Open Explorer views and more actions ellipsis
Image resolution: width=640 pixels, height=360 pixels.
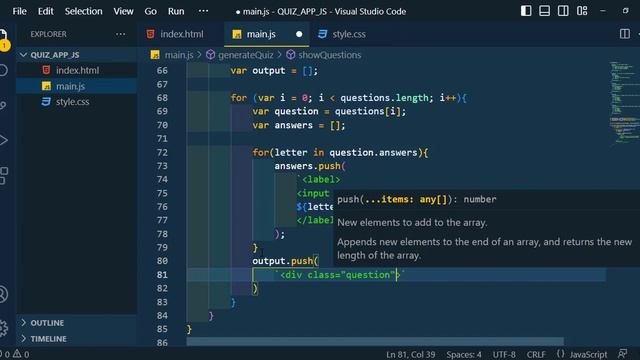[x=121, y=34]
